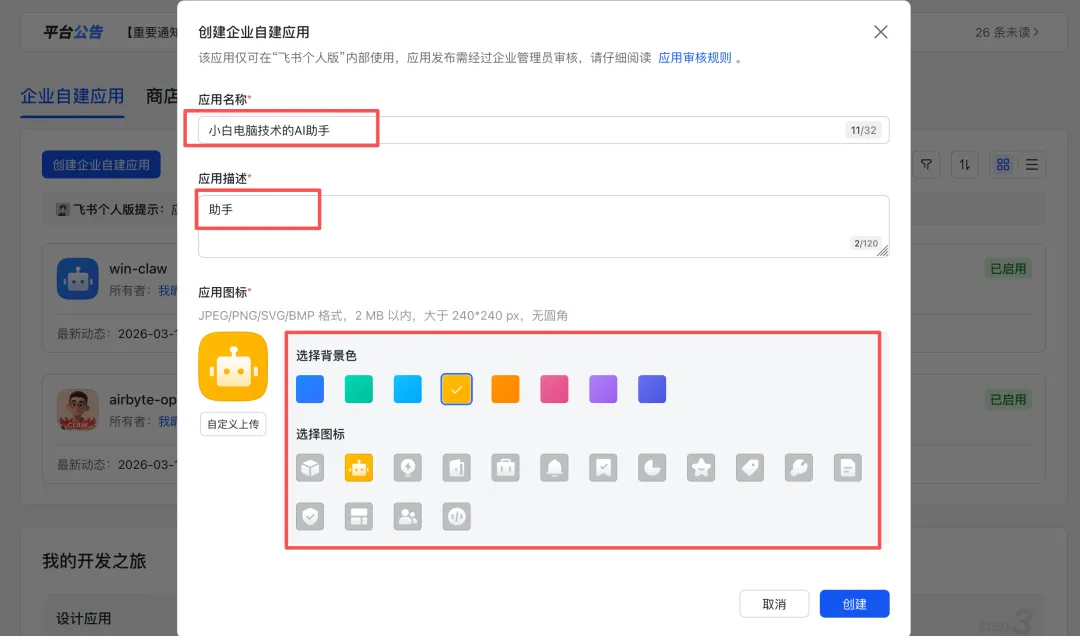
Task: Choose the lightbulb app icon
Action: point(408,467)
